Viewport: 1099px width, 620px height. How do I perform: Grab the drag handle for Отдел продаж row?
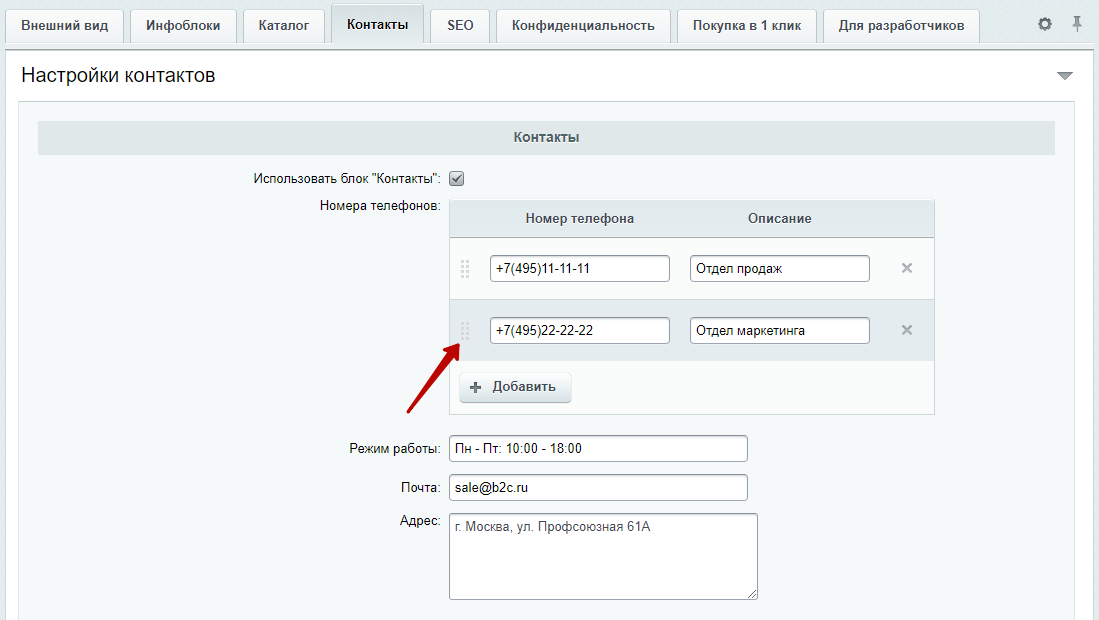point(465,269)
